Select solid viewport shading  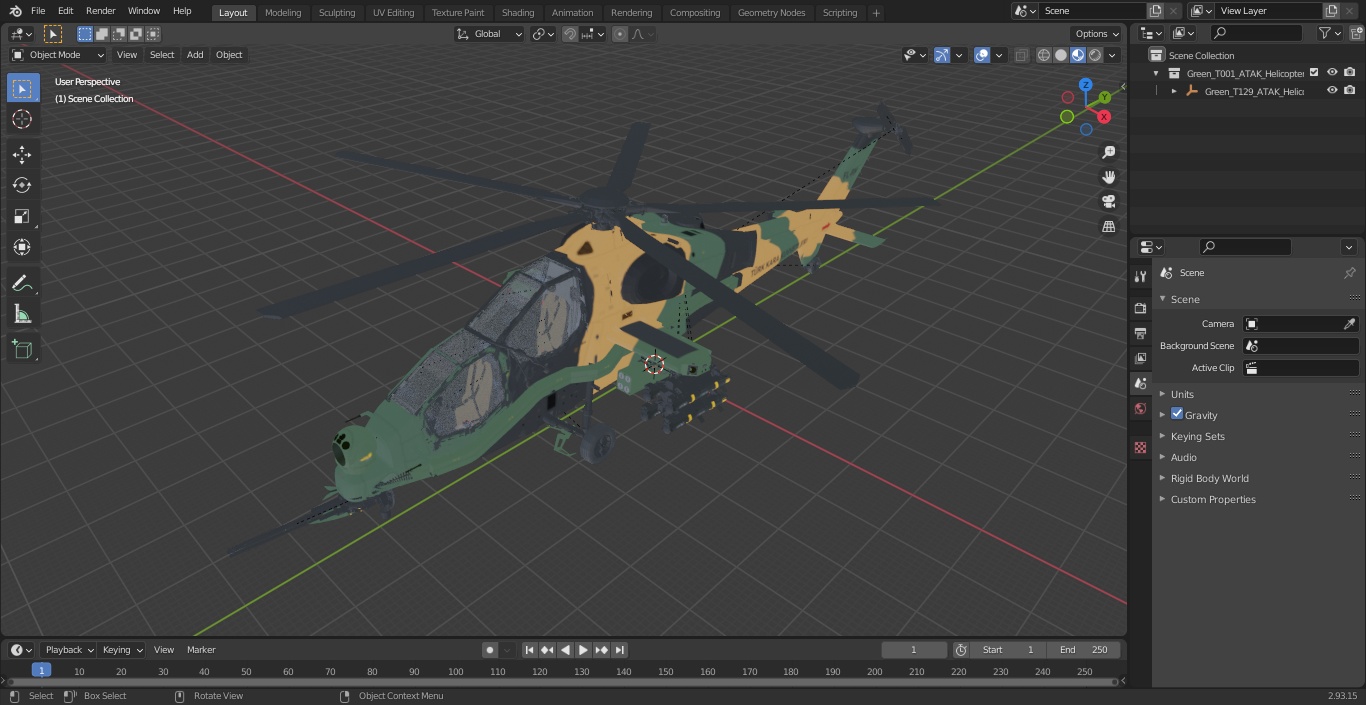[1061, 55]
